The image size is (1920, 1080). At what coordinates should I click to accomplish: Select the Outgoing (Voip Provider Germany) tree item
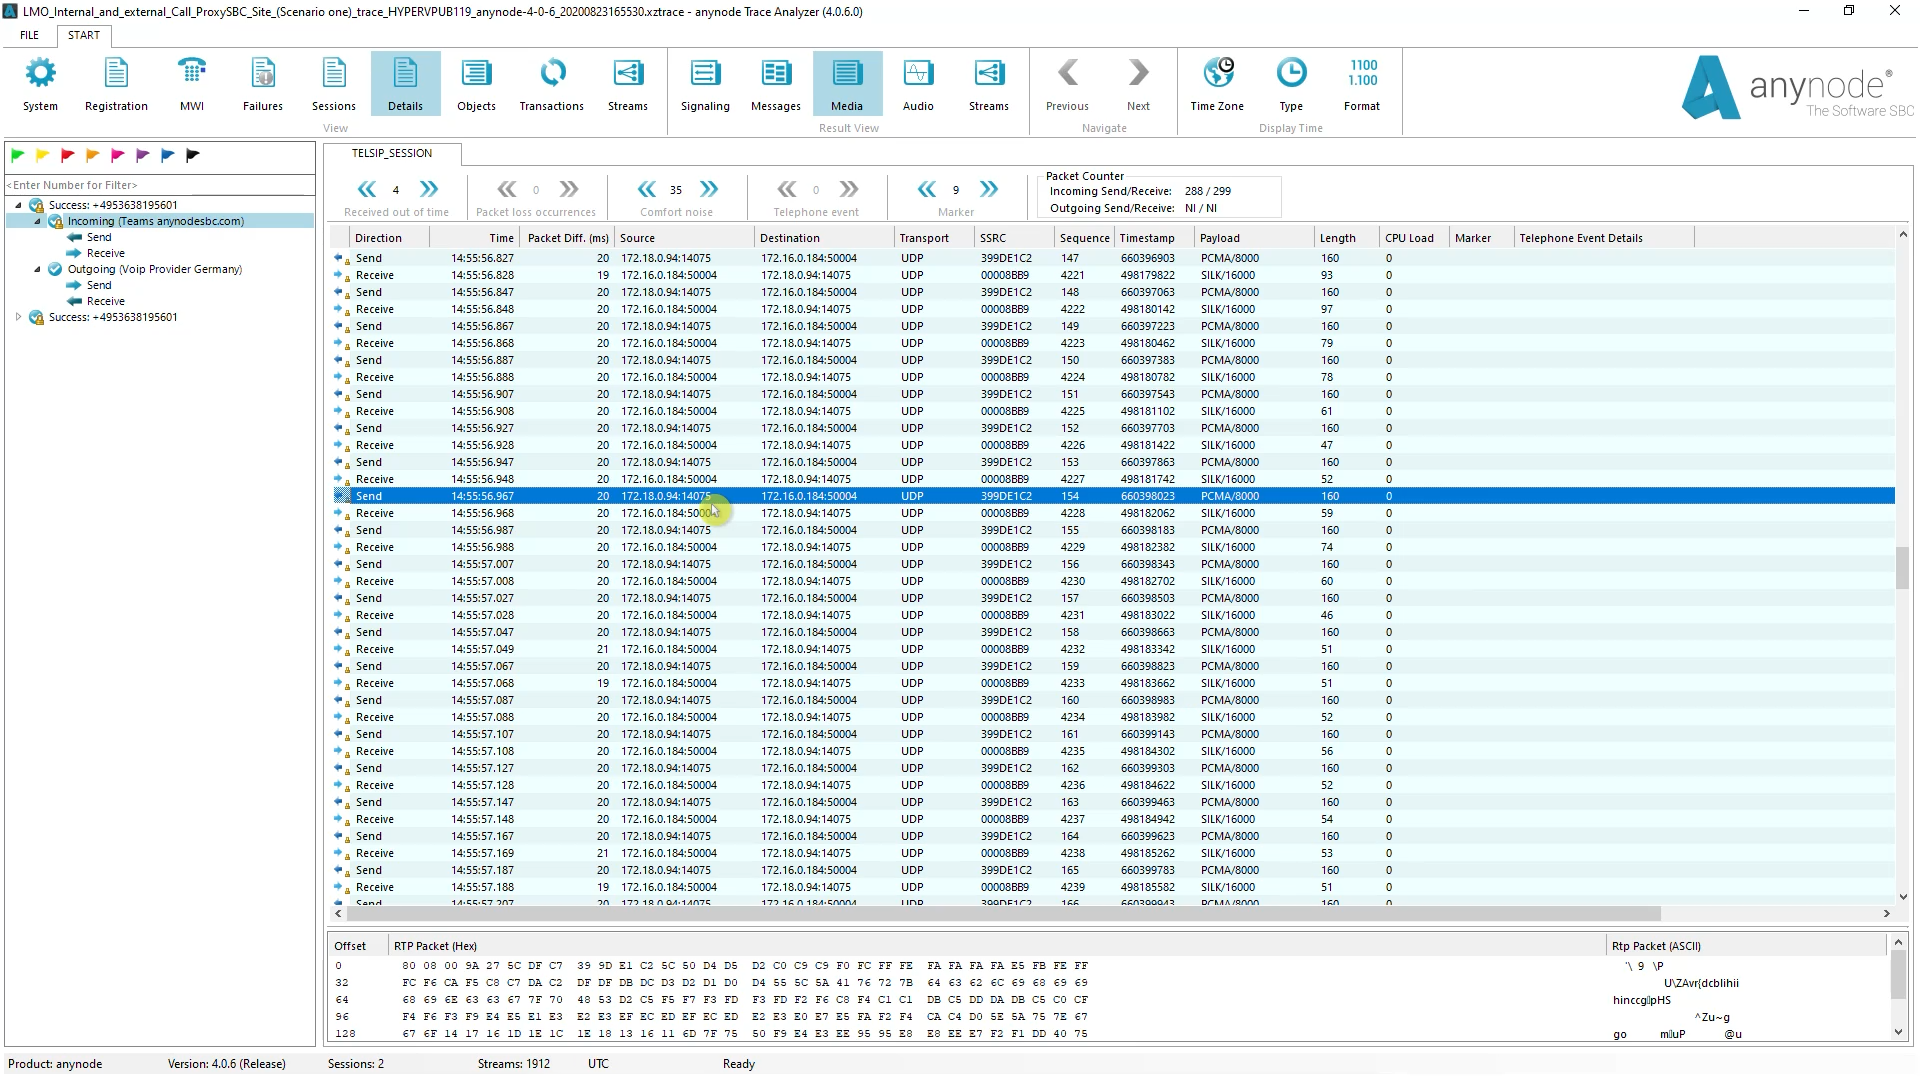(155, 269)
